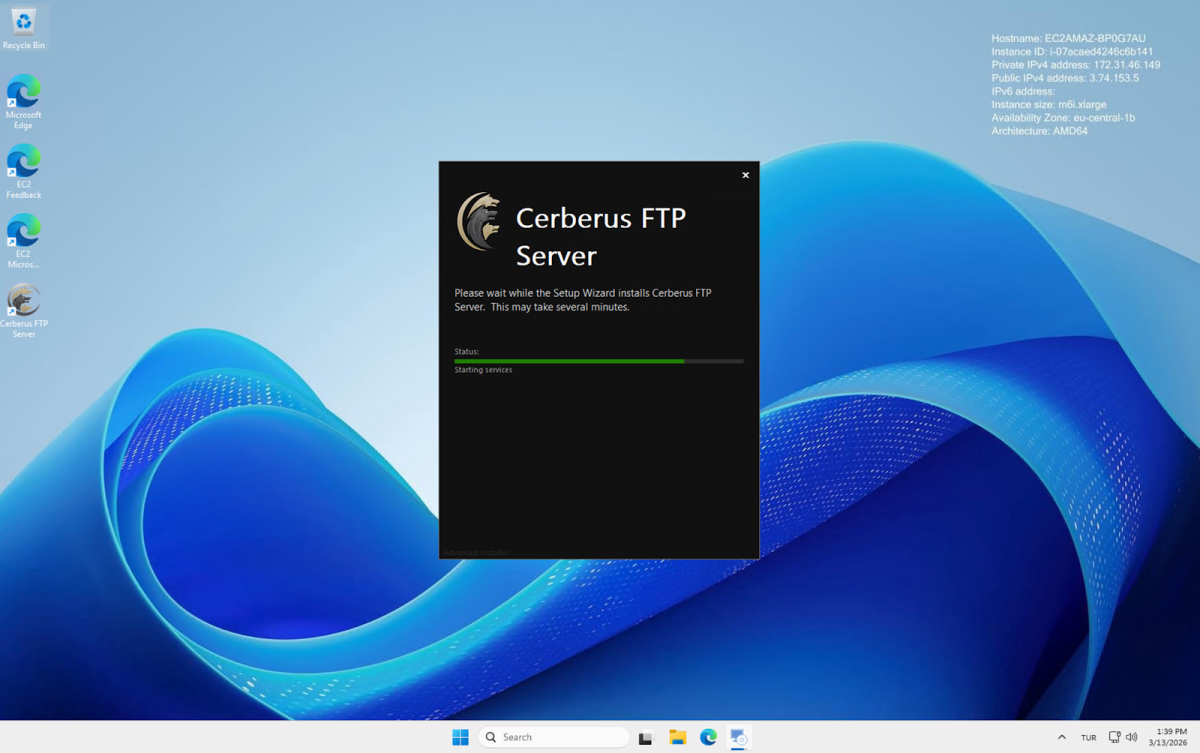Select the EC2 Microsoft desktop shortcut
The height and width of the screenshot is (753, 1200).
point(23,241)
